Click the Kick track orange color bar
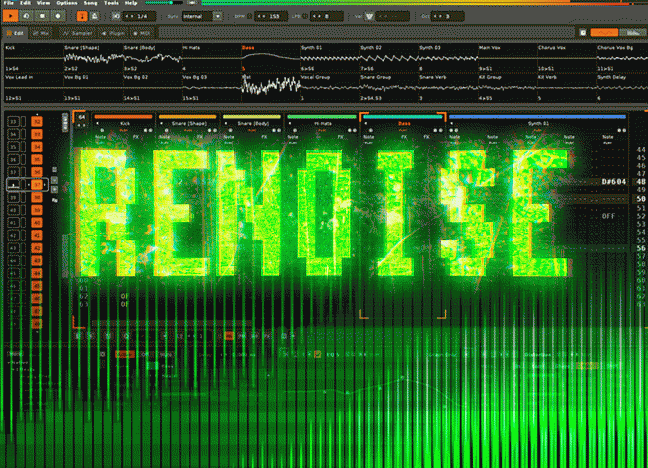Image resolution: width=648 pixels, height=468 pixels. pyautogui.click(x=124, y=117)
